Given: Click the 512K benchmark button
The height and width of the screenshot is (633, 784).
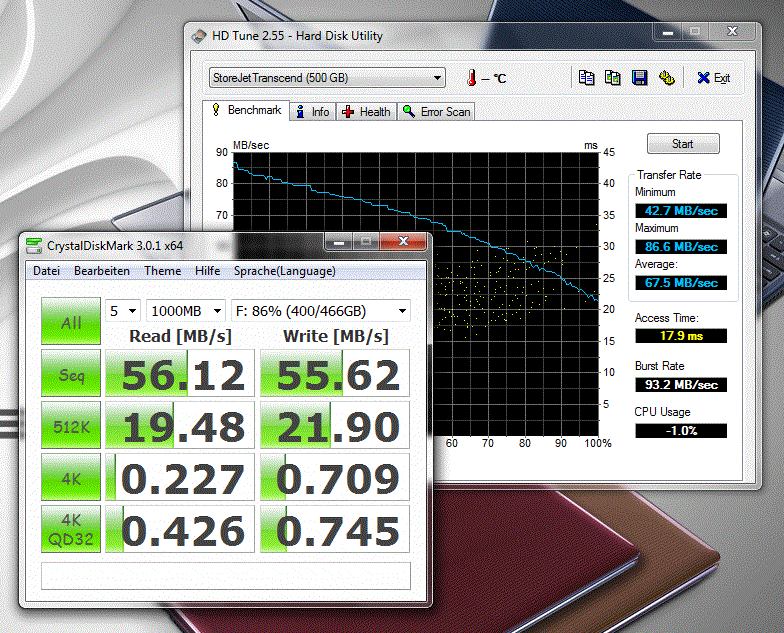Looking at the screenshot, I should pyautogui.click(x=71, y=426).
